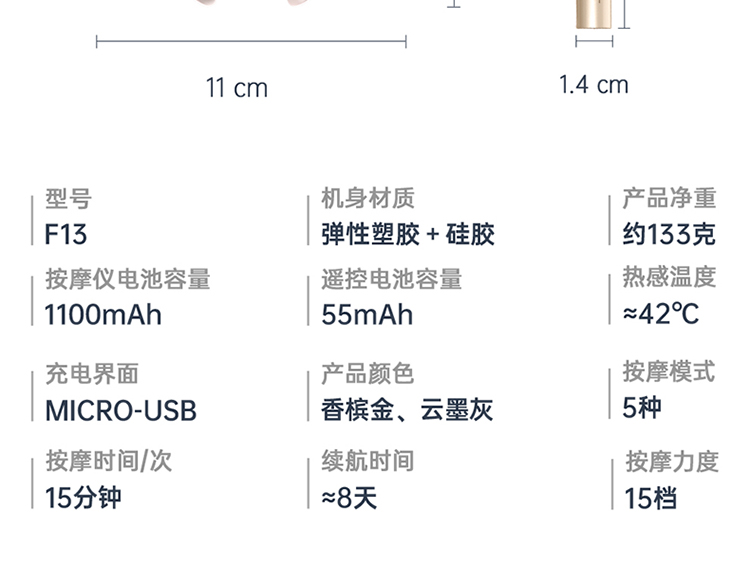The width and height of the screenshot is (750, 585).
Task: Click the 弹性塑胶 + 硅胶 material value
Action: click(x=408, y=234)
